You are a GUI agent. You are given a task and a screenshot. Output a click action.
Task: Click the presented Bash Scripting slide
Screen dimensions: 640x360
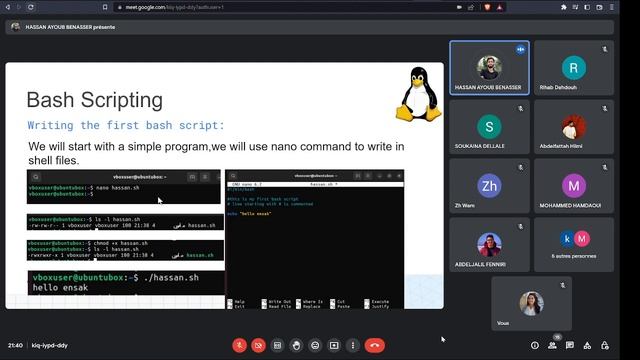click(x=224, y=186)
